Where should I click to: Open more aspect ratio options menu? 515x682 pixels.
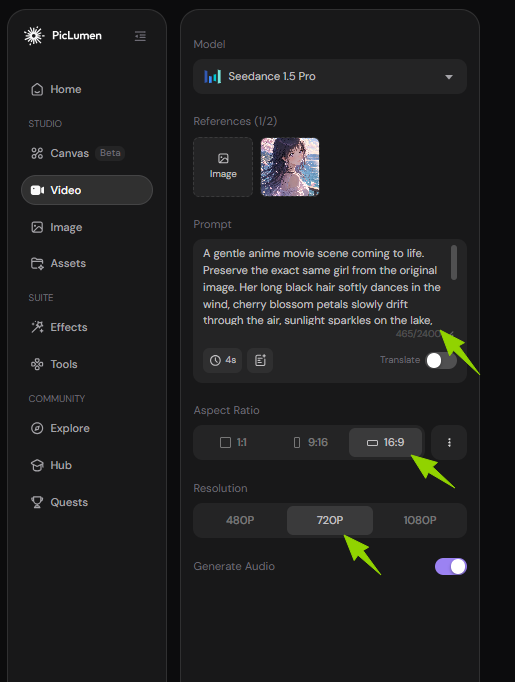449,442
